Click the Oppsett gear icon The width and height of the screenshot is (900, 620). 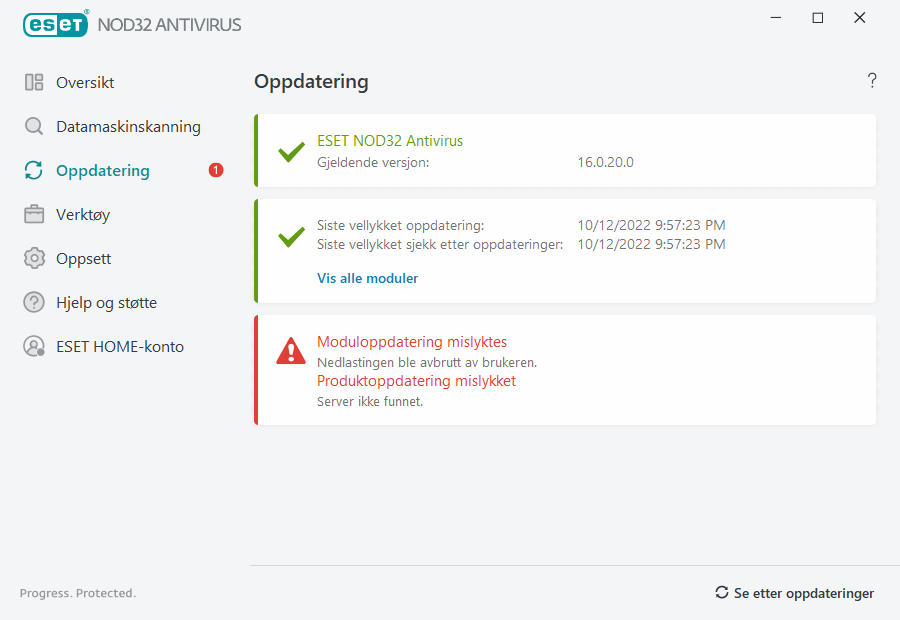tap(33, 258)
